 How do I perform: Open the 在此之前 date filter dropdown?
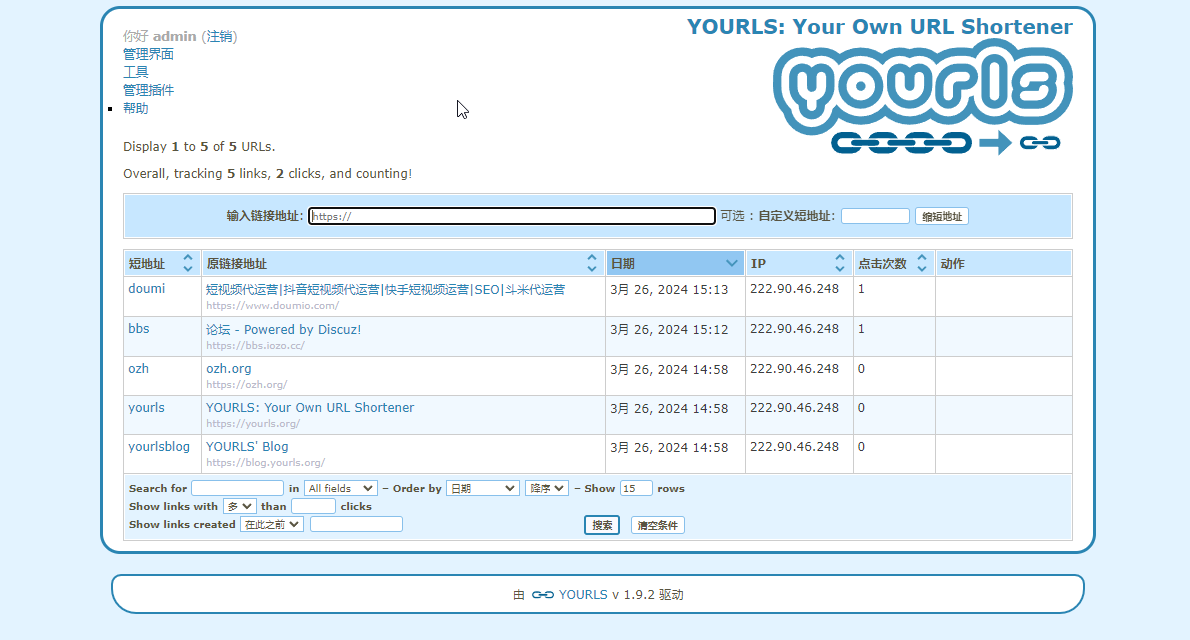271,525
